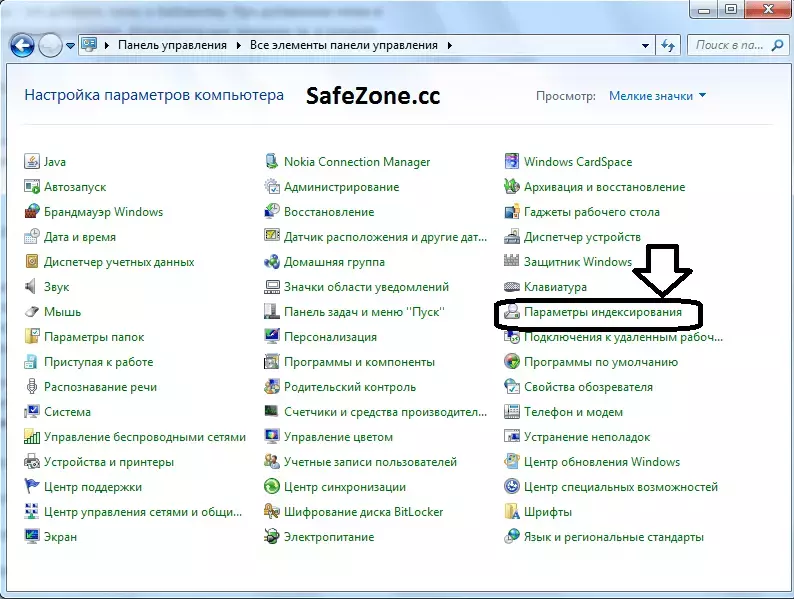Open Диспетчер учетных данных link
Screen dimensions: 794x599
119,262
